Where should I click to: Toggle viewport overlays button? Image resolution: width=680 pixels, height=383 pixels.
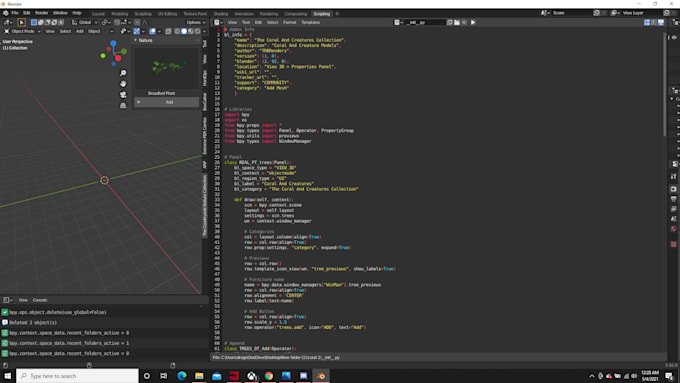point(152,31)
